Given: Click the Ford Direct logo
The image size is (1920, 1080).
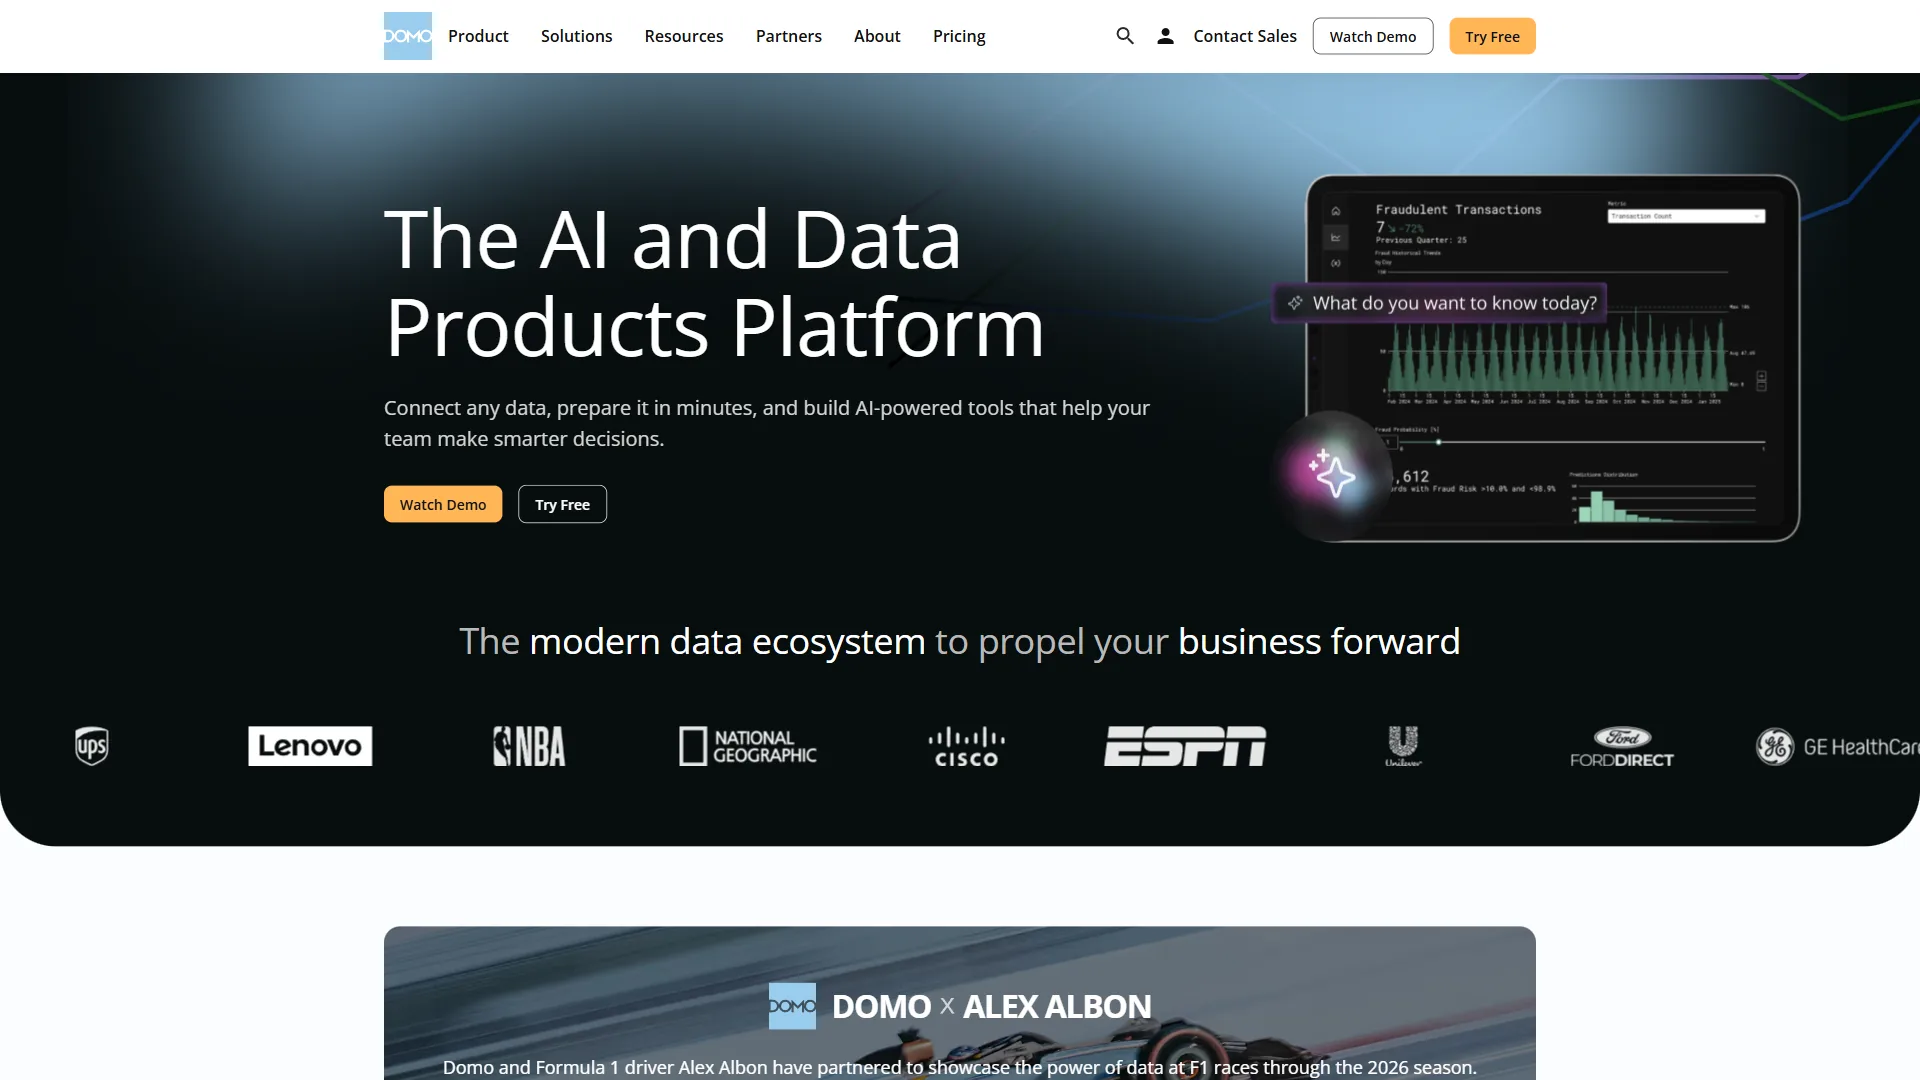Looking at the screenshot, I should pyautogui.click(x=1622, y=746).
